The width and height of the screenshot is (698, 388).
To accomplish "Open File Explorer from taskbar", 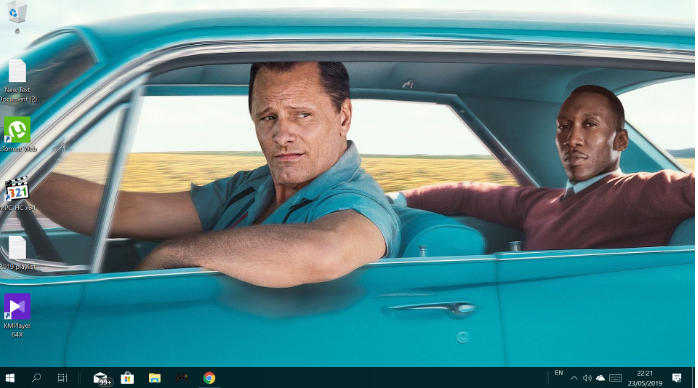I will click(154, 378).
